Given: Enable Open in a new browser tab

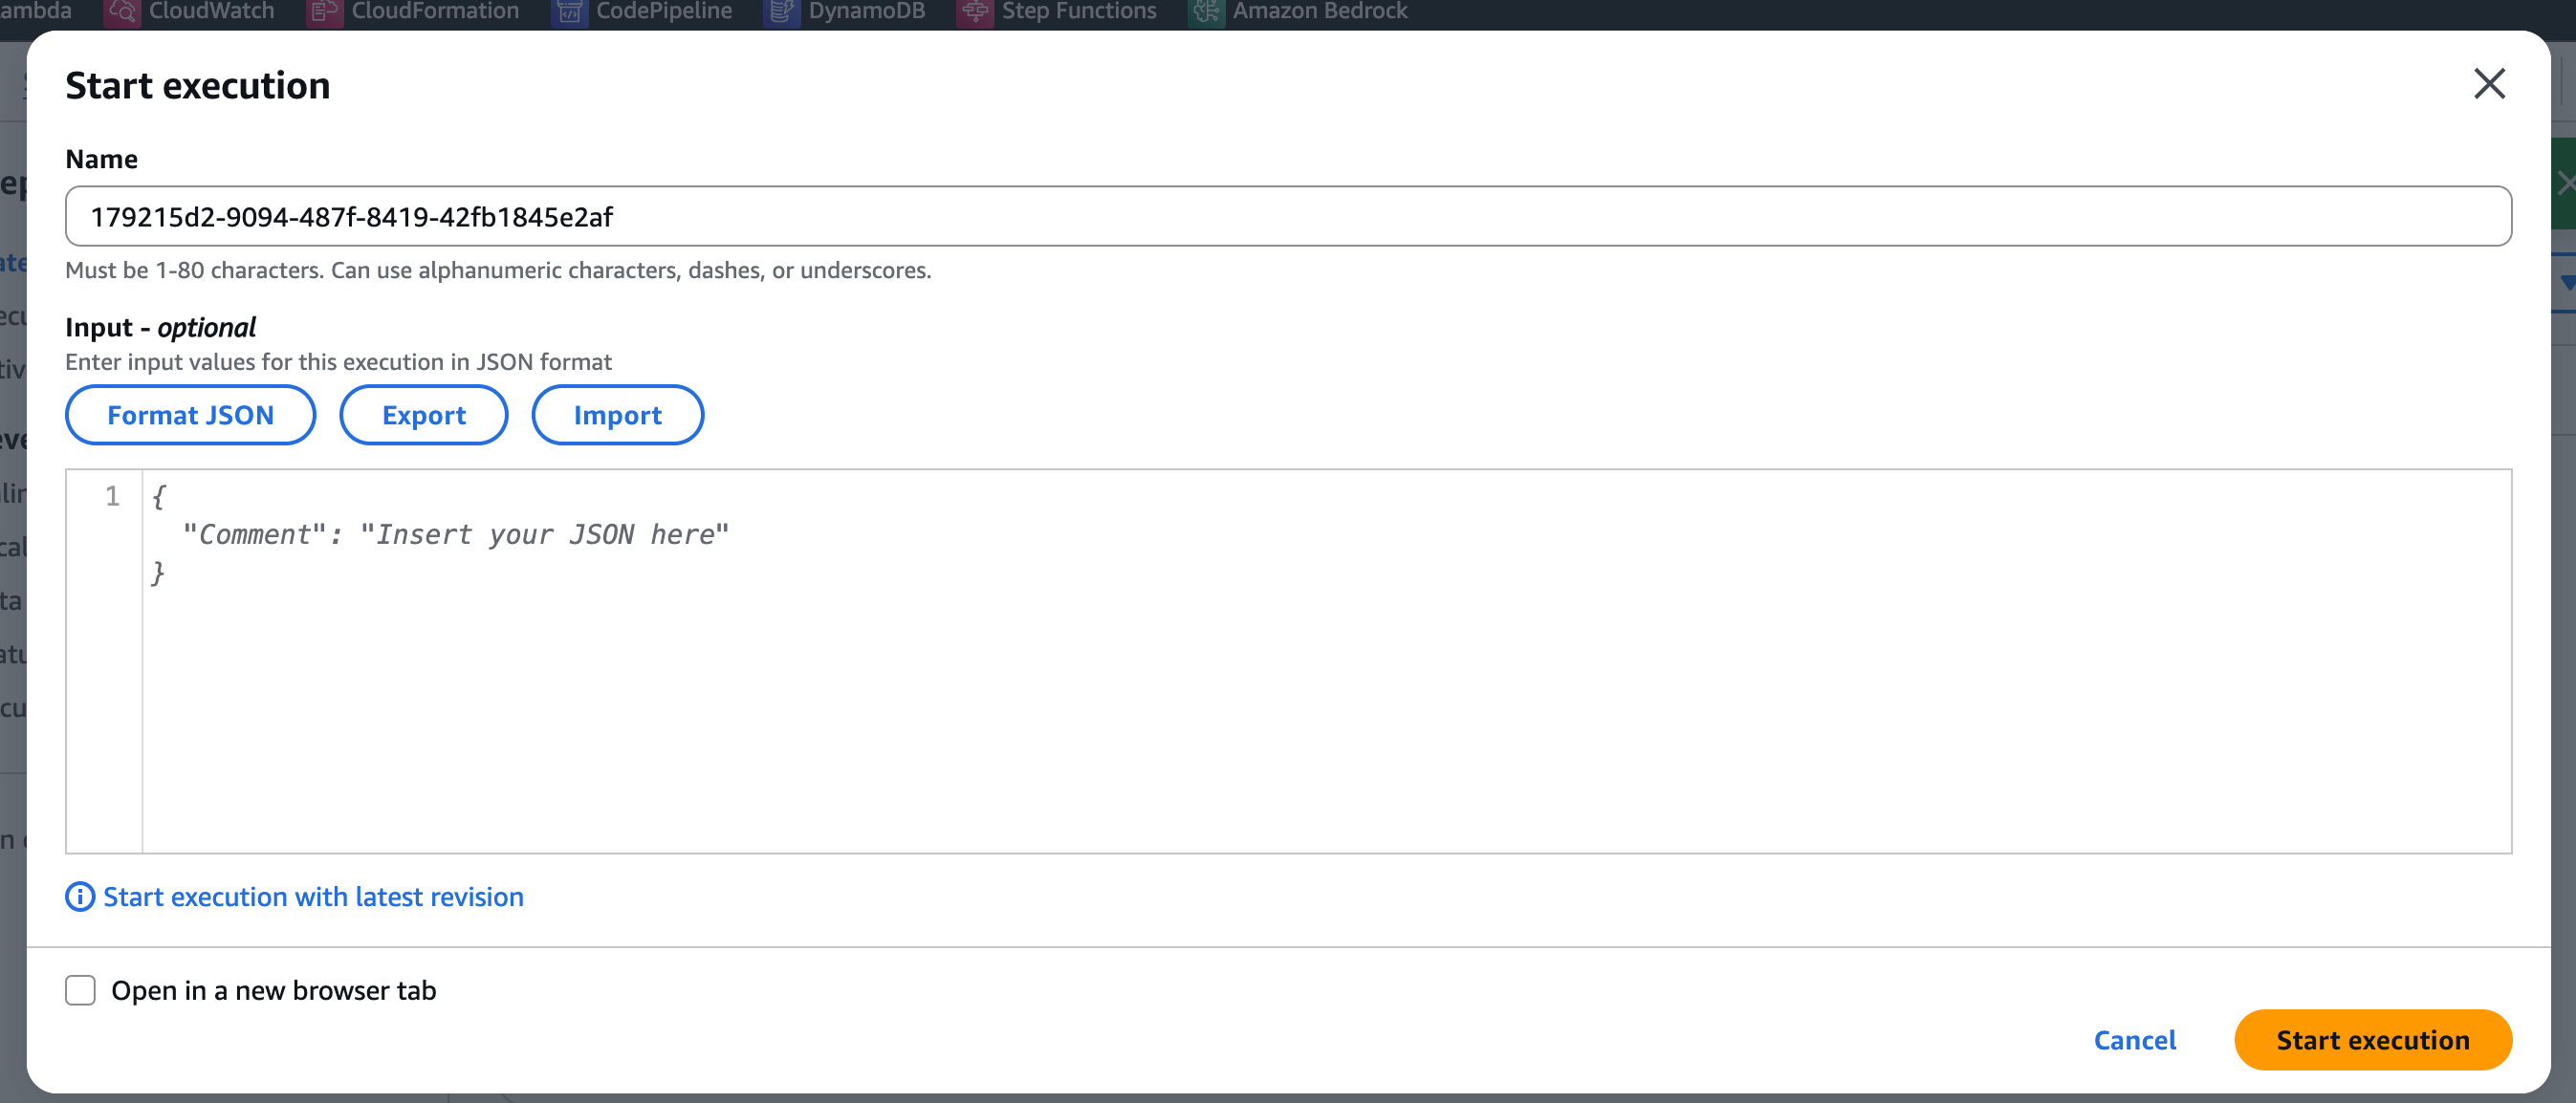Looking at the screenshot, I should pyautogui.click(x=80, y=990).
